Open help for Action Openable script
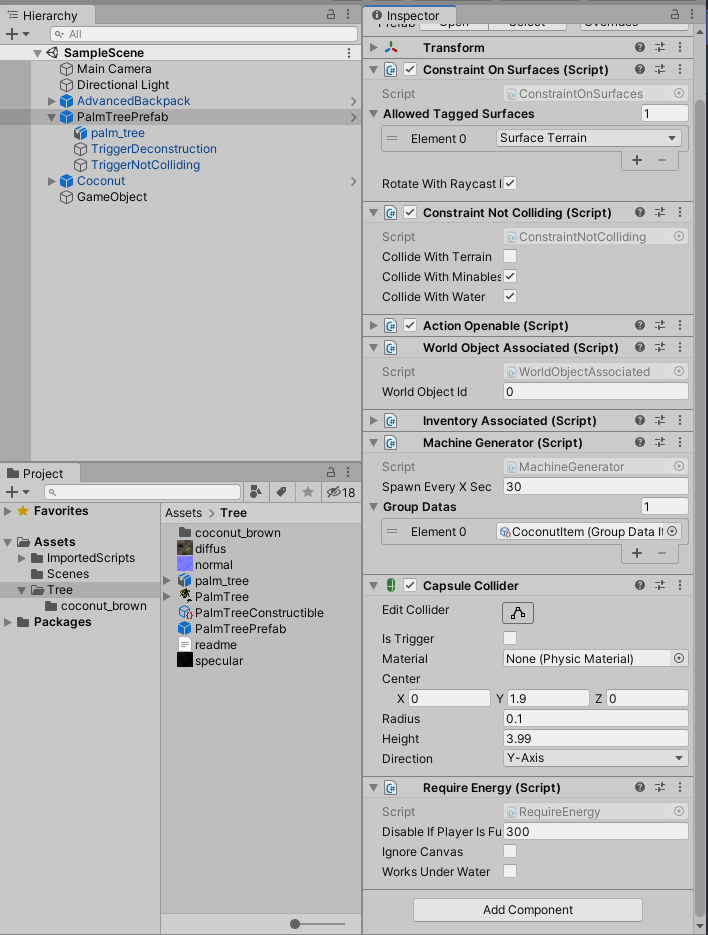The image size is (708, 935). [639, 325]
